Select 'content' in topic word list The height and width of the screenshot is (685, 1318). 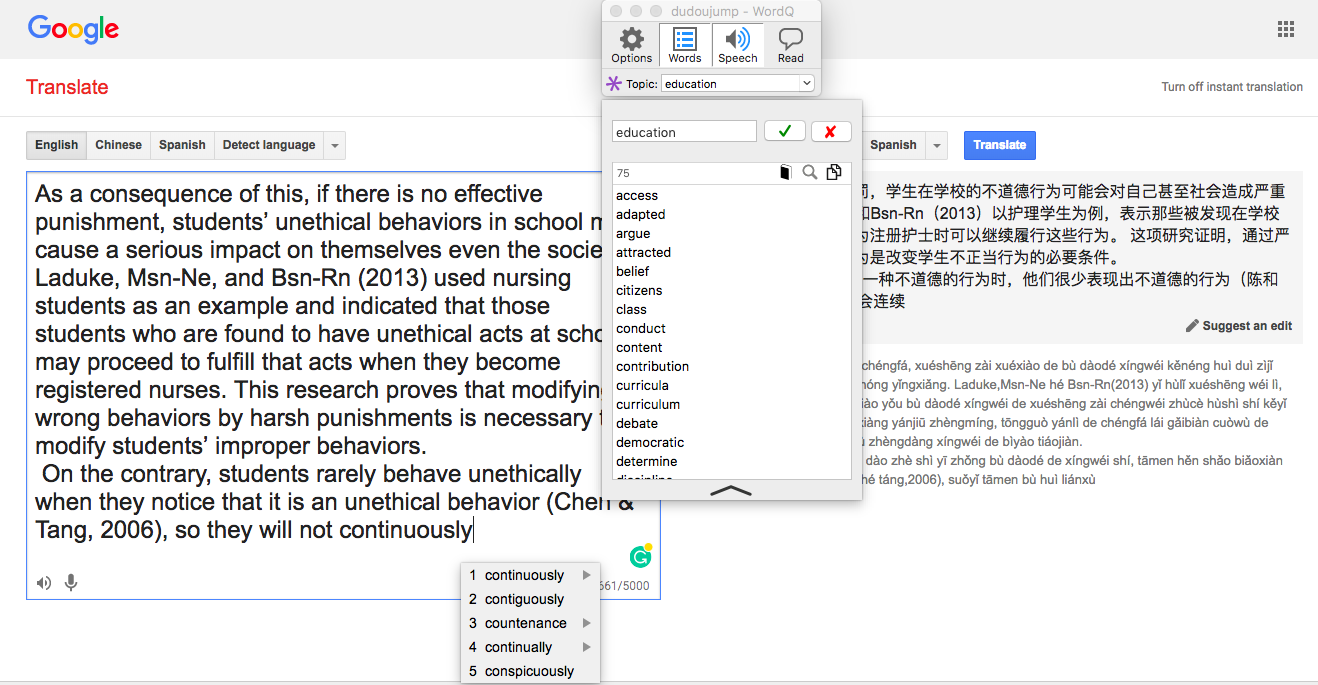pyautogui.click(x=639, y=347)
